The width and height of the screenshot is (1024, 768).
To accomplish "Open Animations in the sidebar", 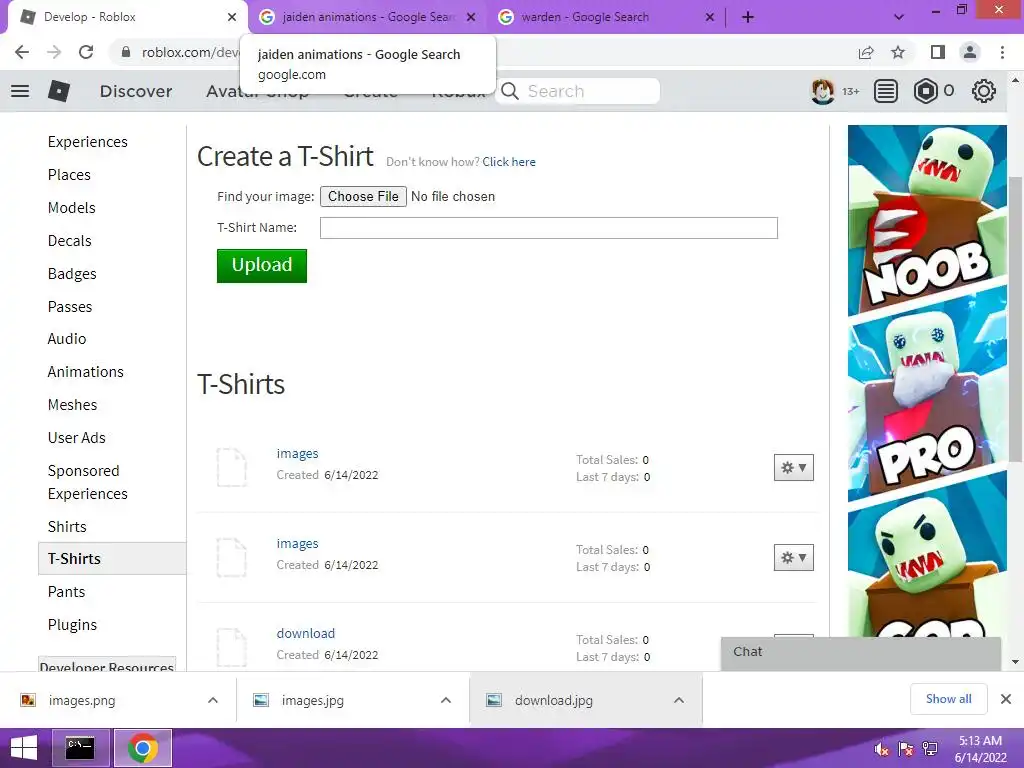I will (x=86, y=372).
